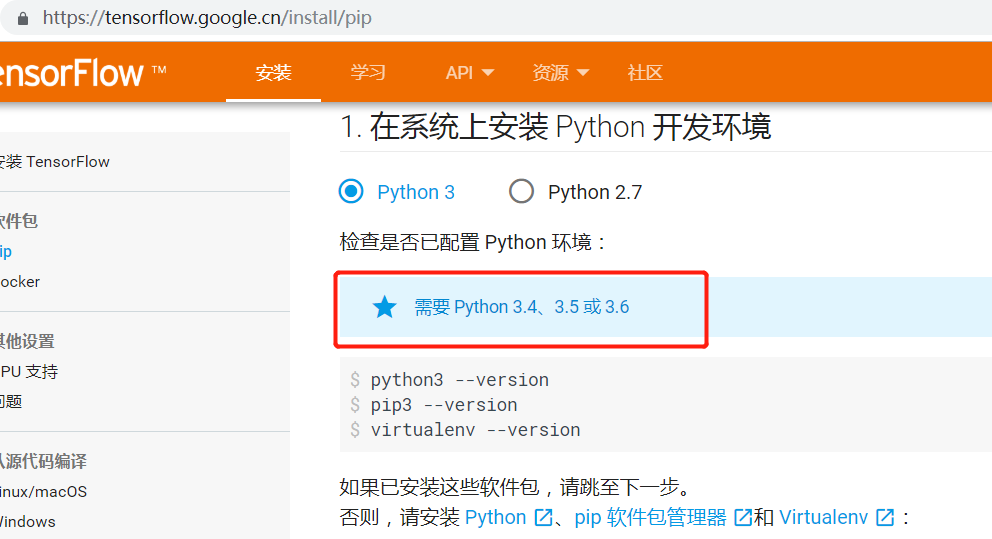This screenshot has height=539, width=992.
Task: Open the 社区 tab
Action: (645, 73)
